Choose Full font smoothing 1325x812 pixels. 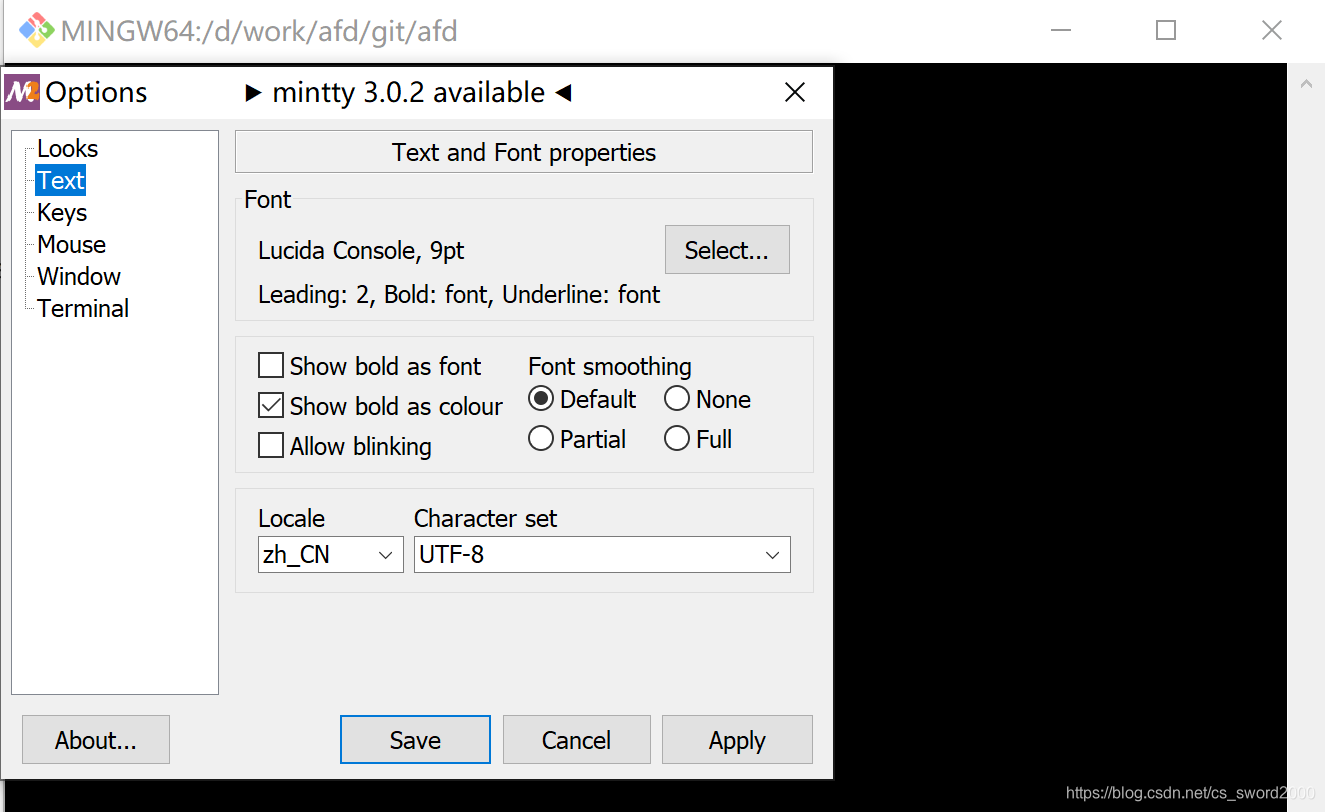(698, 439)
